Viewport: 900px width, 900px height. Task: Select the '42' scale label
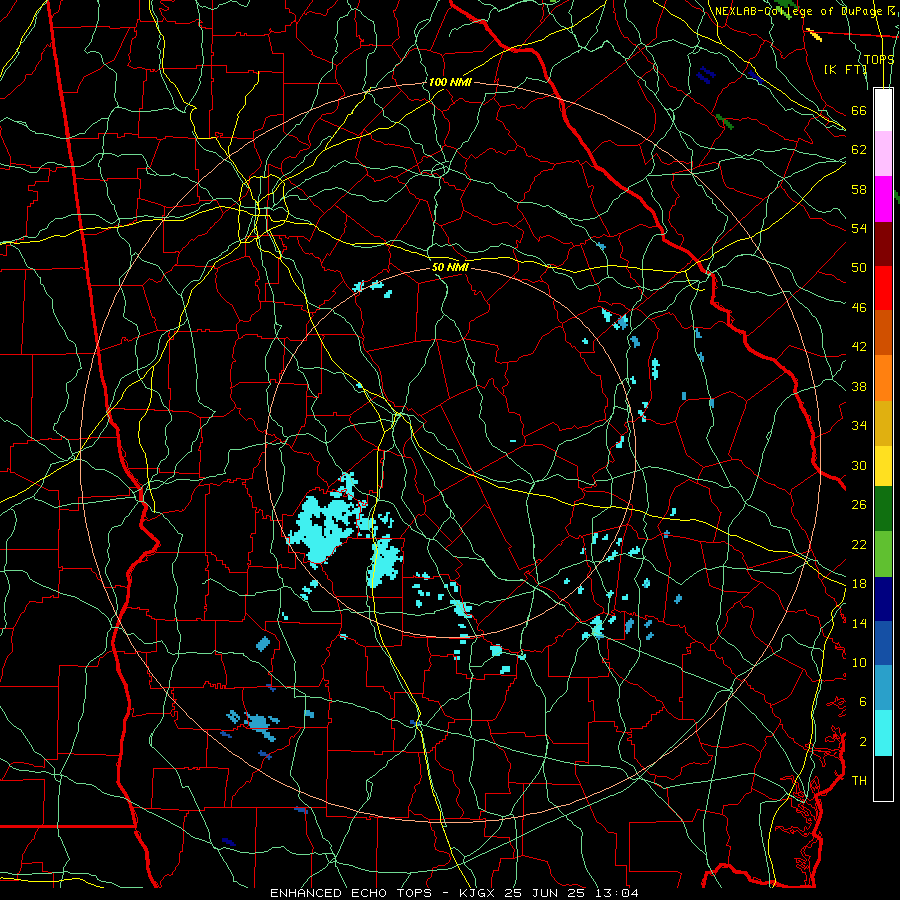click(859, 347)
